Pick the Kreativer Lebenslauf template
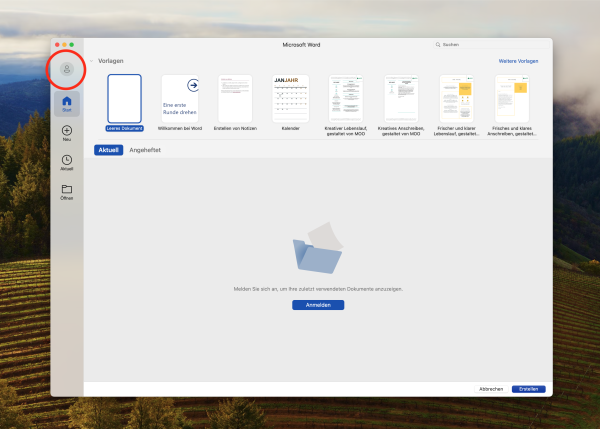 tap(346, 99)
